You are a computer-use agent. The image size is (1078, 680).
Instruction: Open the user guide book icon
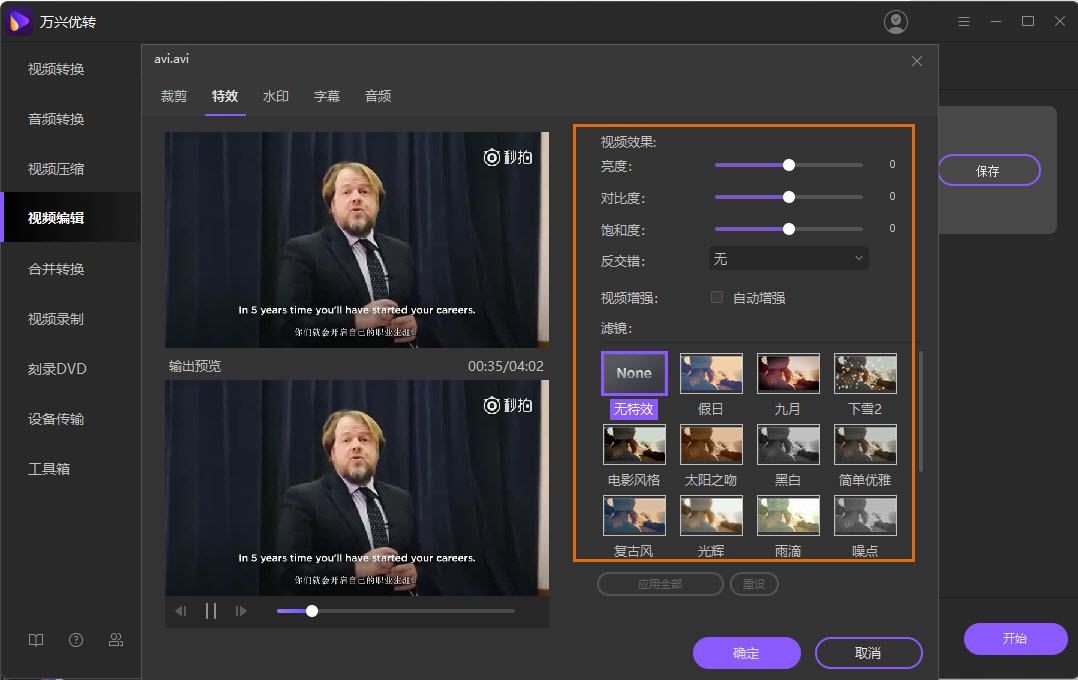[x=36, y=640]
